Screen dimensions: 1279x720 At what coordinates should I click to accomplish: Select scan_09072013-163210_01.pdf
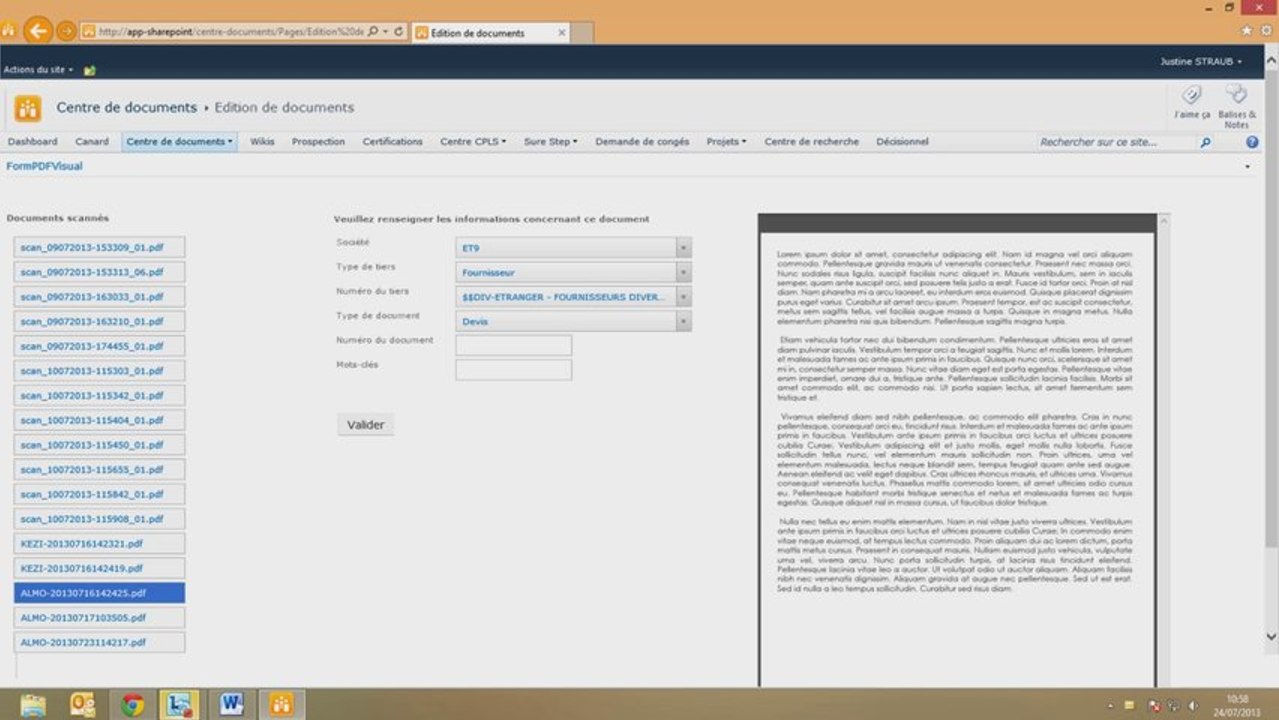pyautogui.click(x=99, y=322)
